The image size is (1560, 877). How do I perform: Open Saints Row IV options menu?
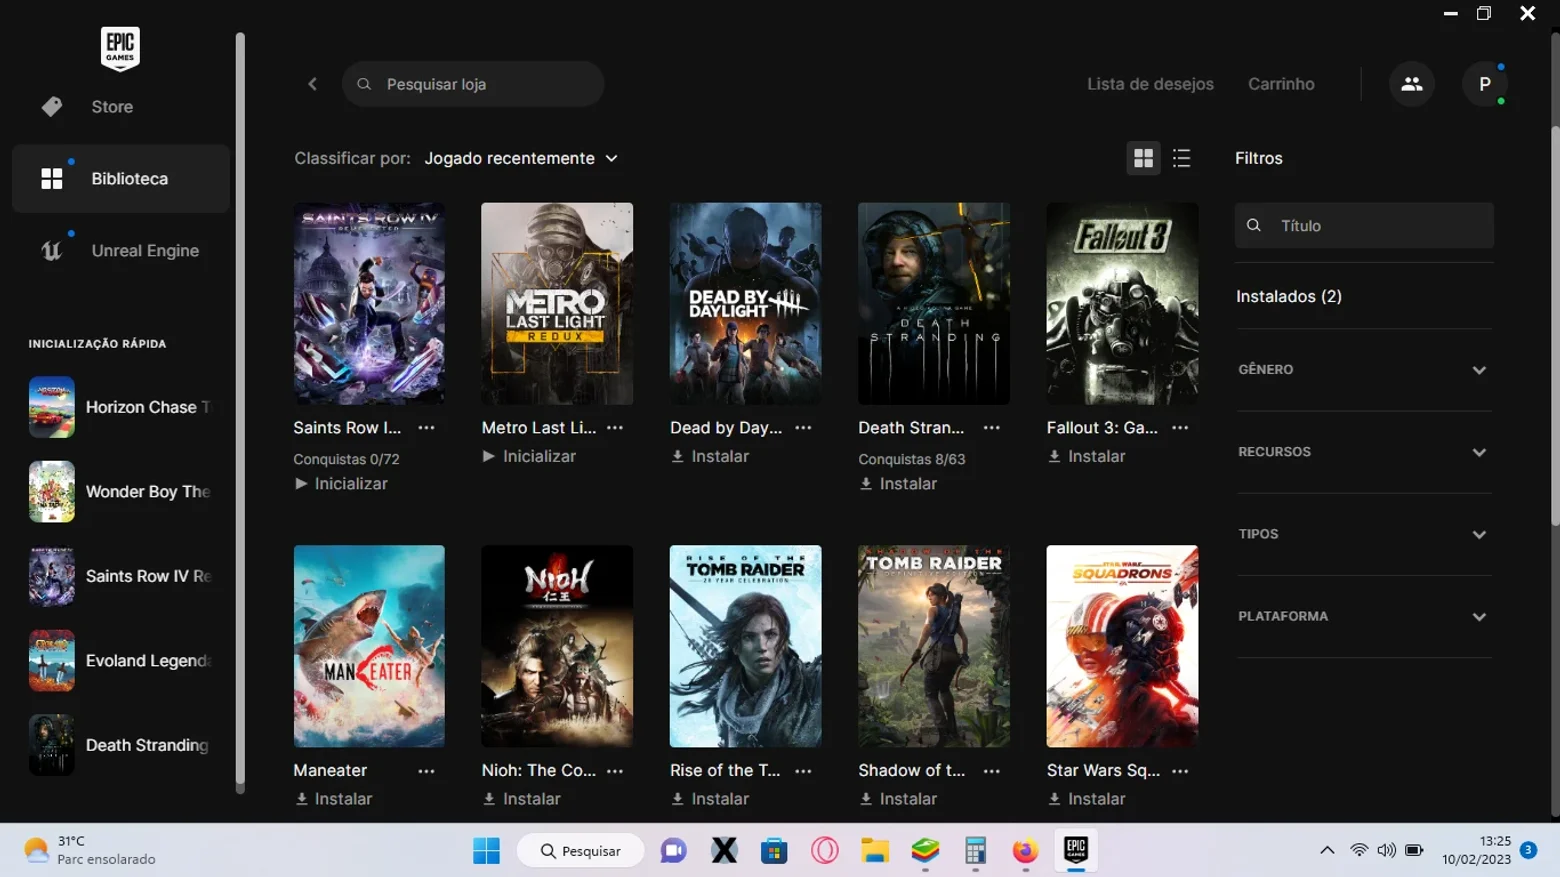click(x=427, y=427)
